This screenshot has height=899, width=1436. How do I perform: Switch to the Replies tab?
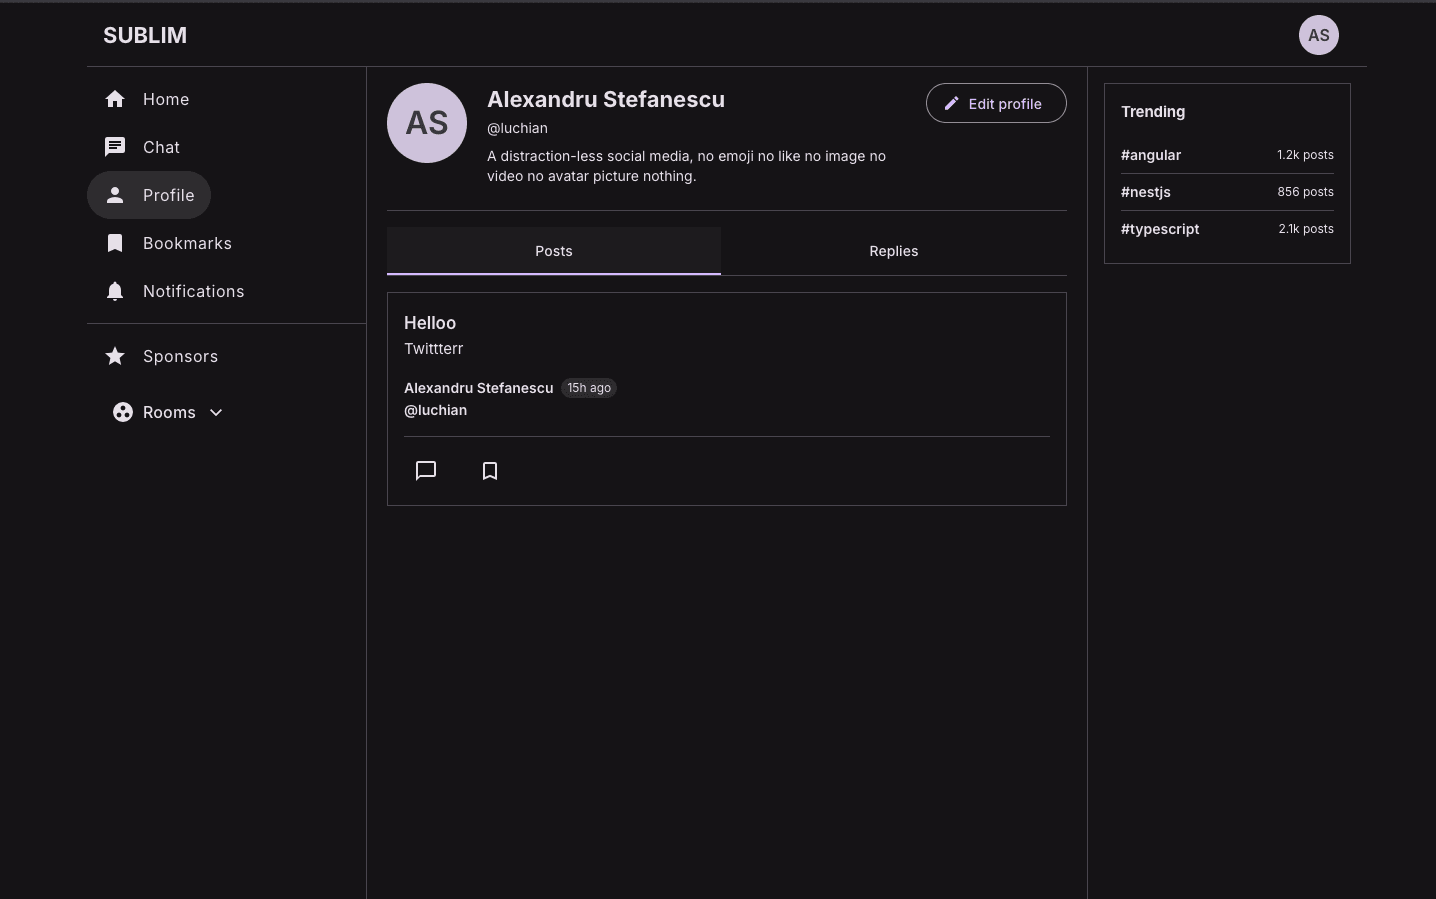(894, 251)
